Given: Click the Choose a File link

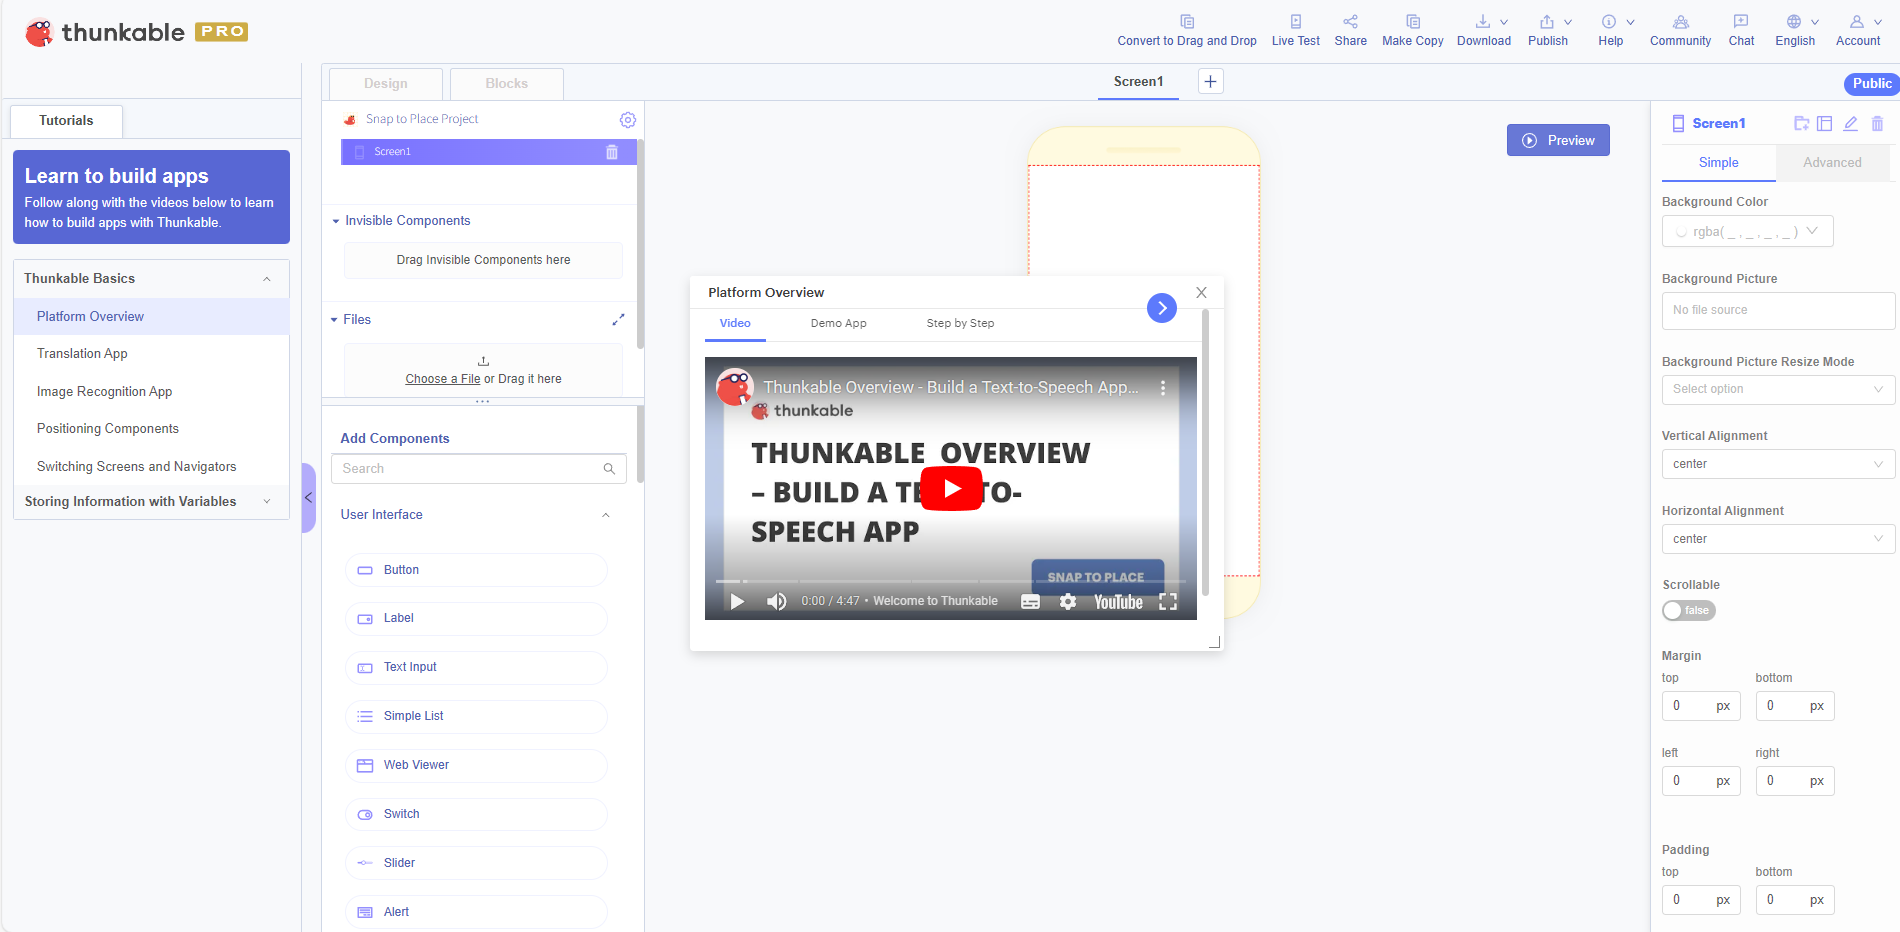Looking at the screenshot, I should (442, 379).
